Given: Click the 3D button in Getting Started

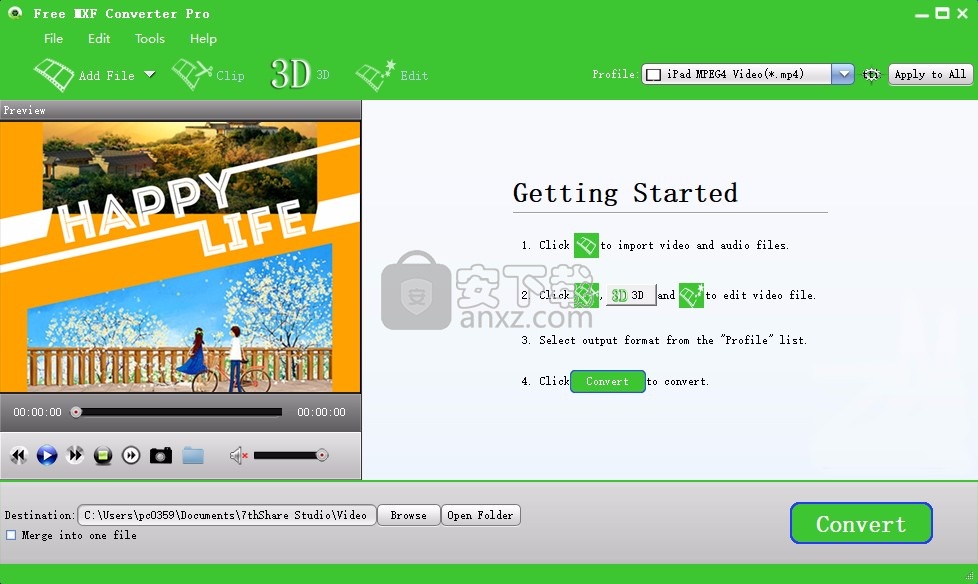Looking at the screenshot, I should coord(631,295).
